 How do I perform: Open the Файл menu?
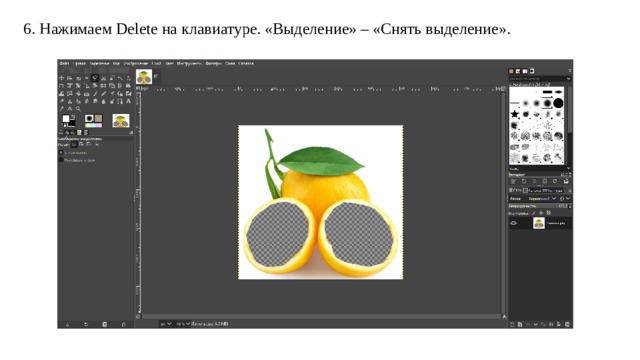pos(64,63)
